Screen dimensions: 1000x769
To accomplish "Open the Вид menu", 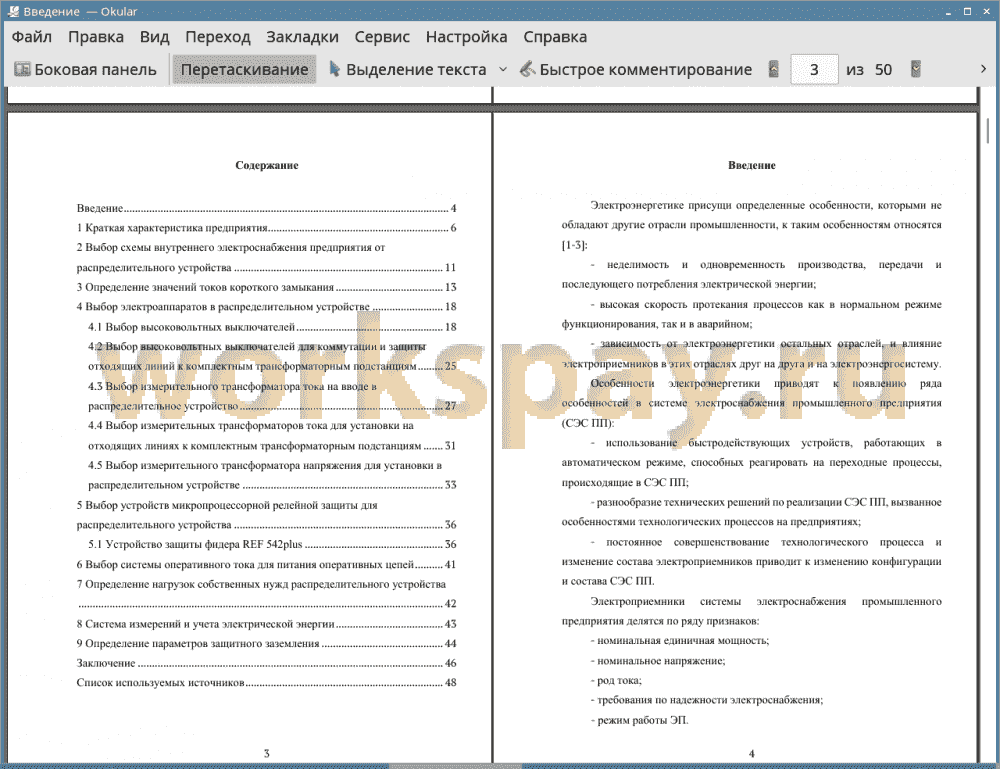I will 154,37.
